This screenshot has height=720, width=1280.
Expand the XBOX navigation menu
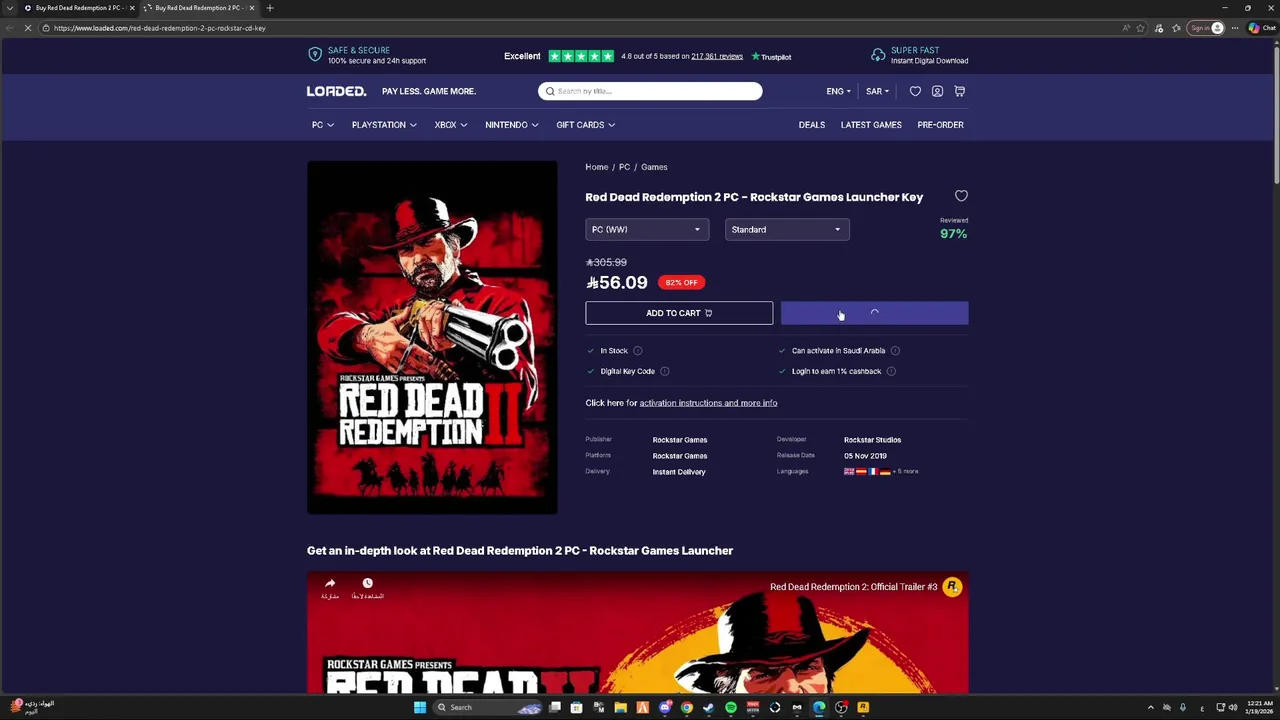click(451, 125)
